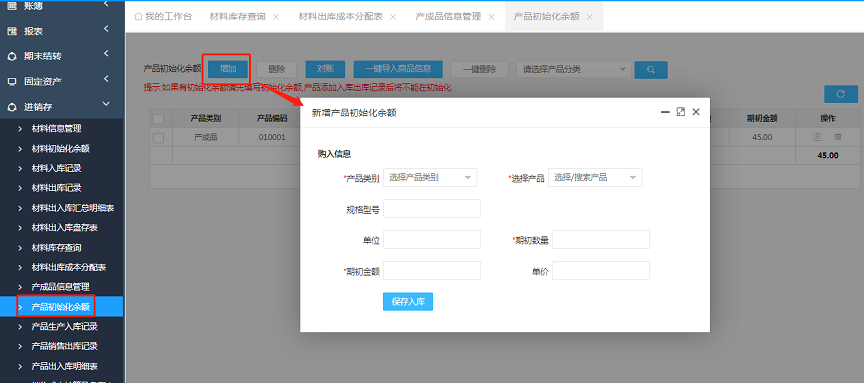
Task: Click the refresh icon button
Action: [x=840, y=94]
